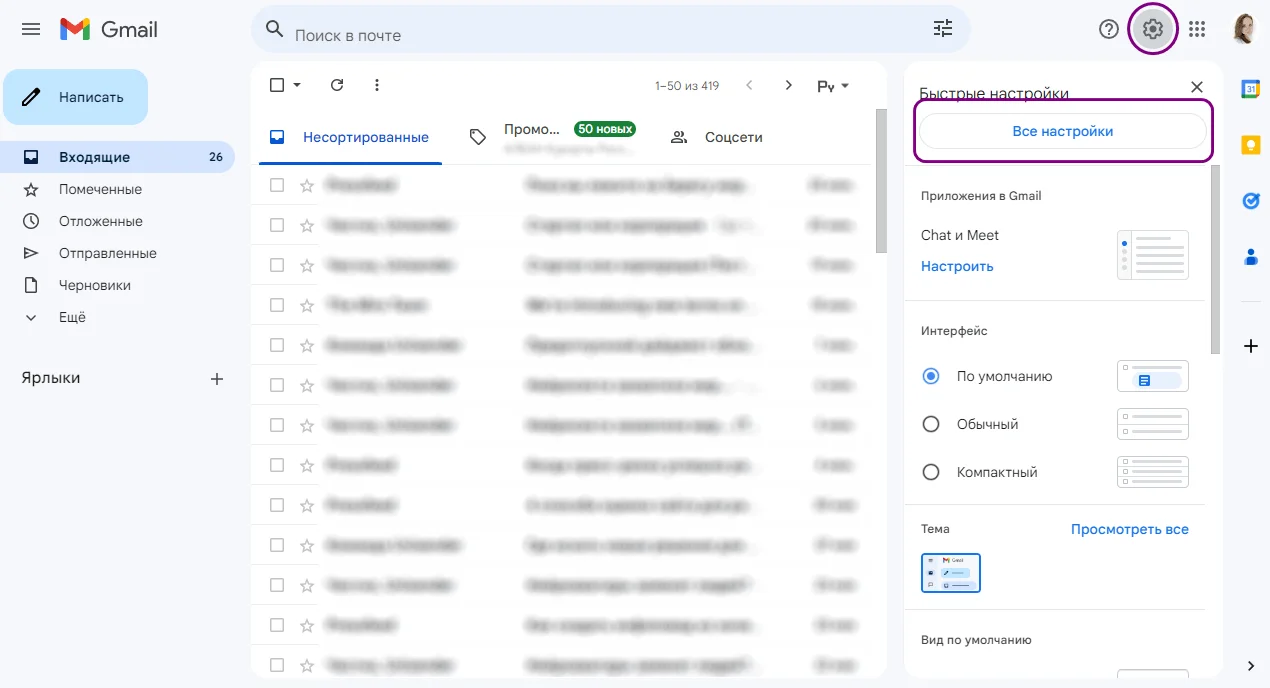The width and height of the screenshot is (1270, 688).
Task: Tick the checkbox of the first email
Action: click(277, 185)
